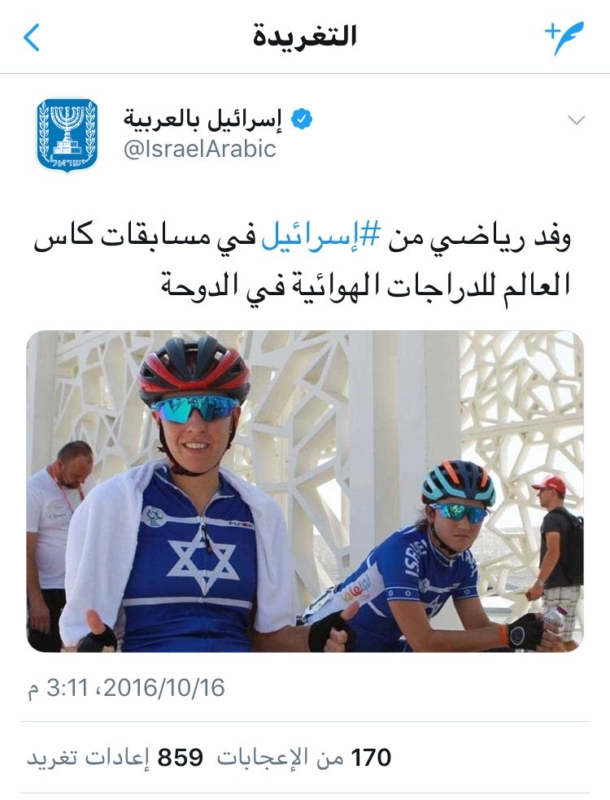Tap the blue verified badge
The height and width of the screenshot is (800, 610).
tap(301, 119)
